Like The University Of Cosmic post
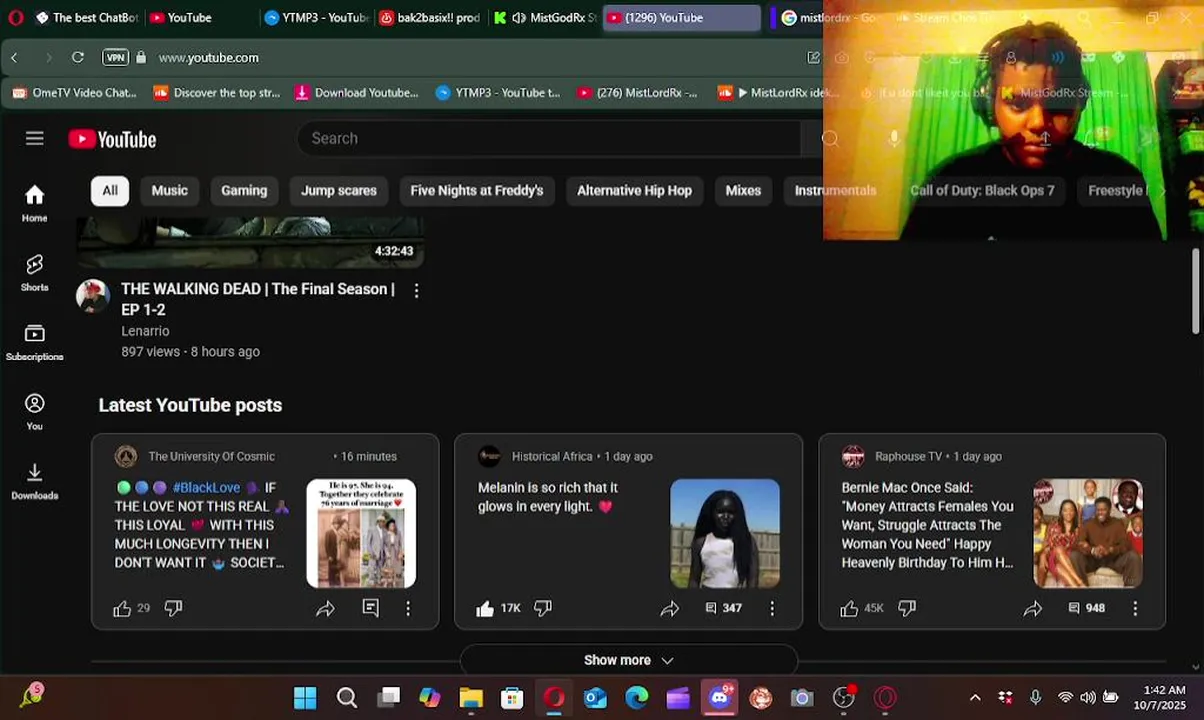 point(122,608)
